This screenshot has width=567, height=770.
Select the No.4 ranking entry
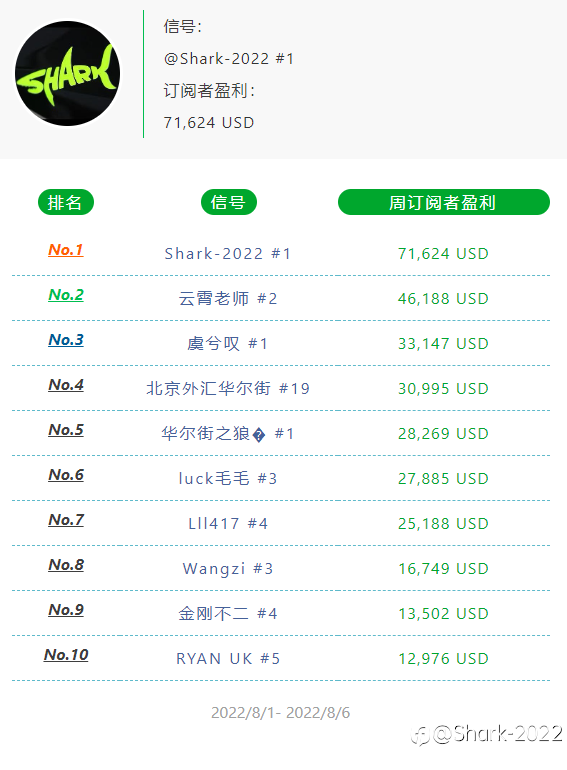click(66, 385)
